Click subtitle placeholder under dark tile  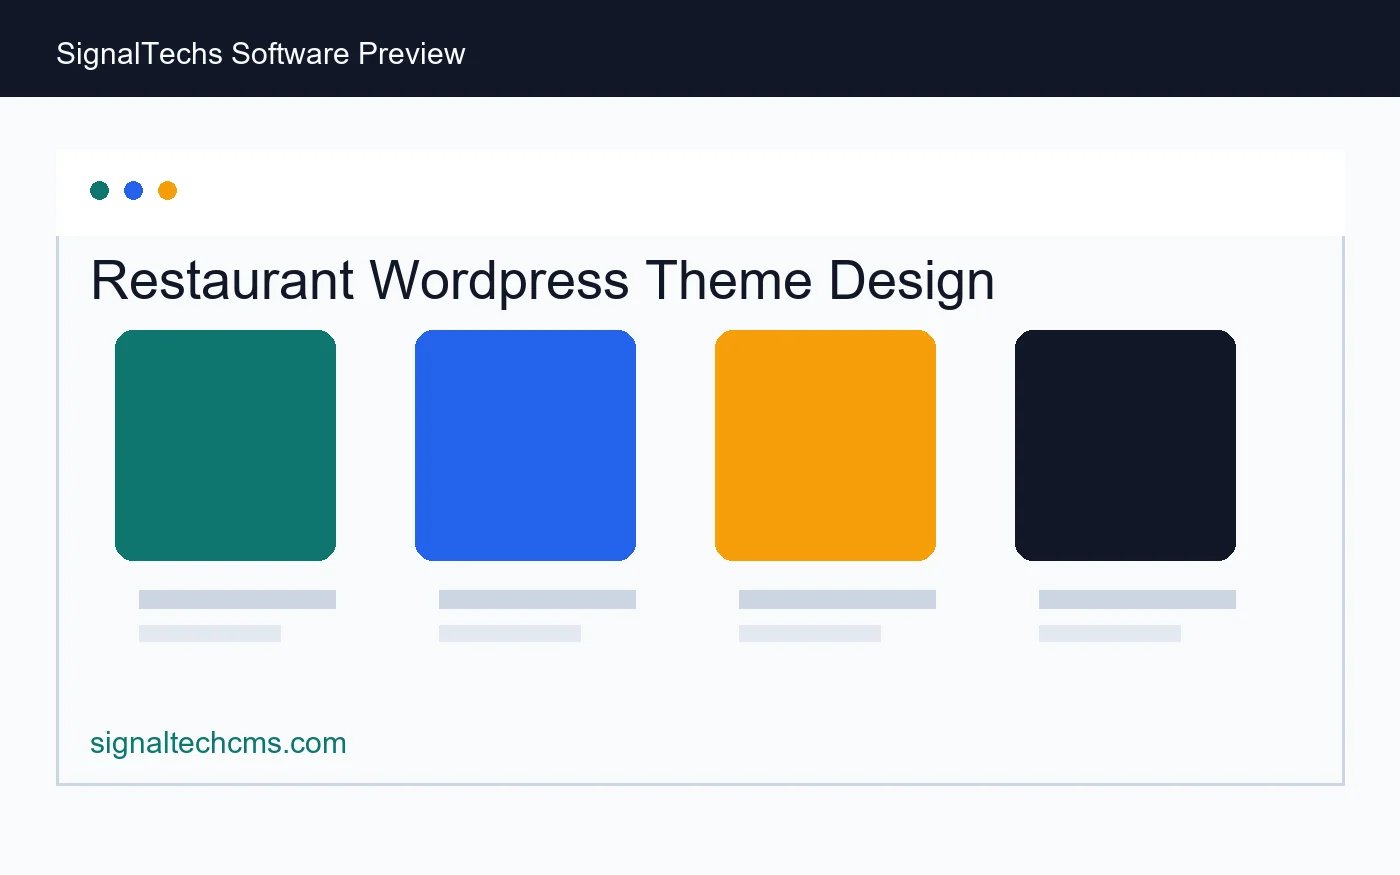[x=1110, y=633]
